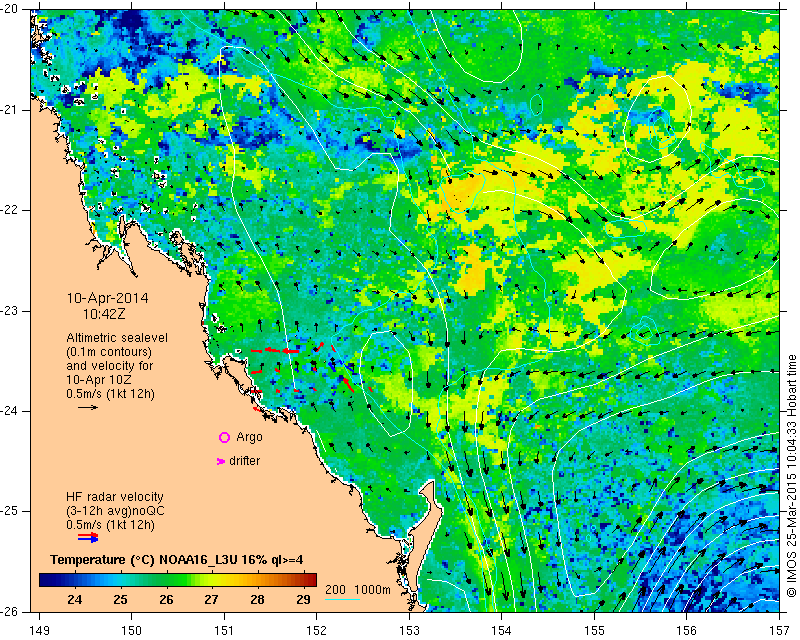The width and height of the screenshot is (800, 640).
Task: Click the color bar label '24'
Action: [74, 599]
